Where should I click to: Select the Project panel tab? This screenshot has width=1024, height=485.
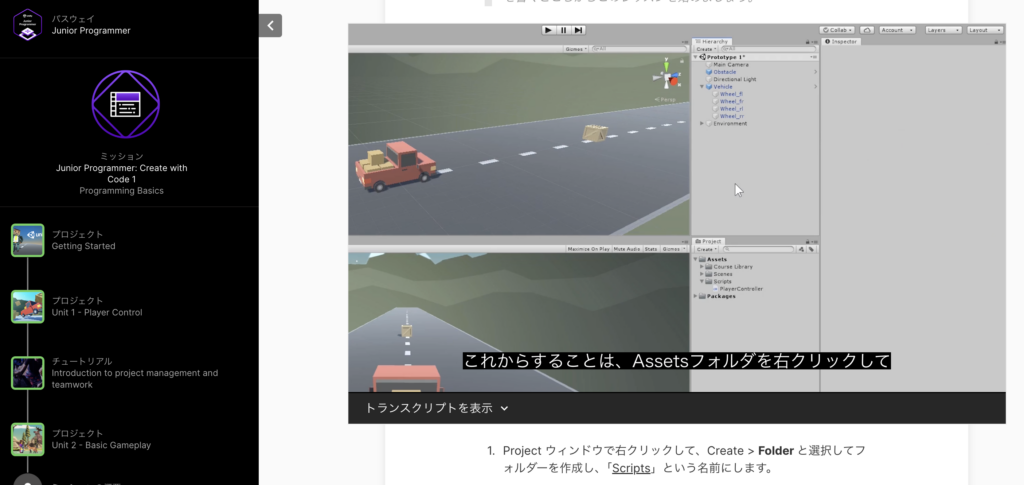pyautogui.click(x=711, y=241)
